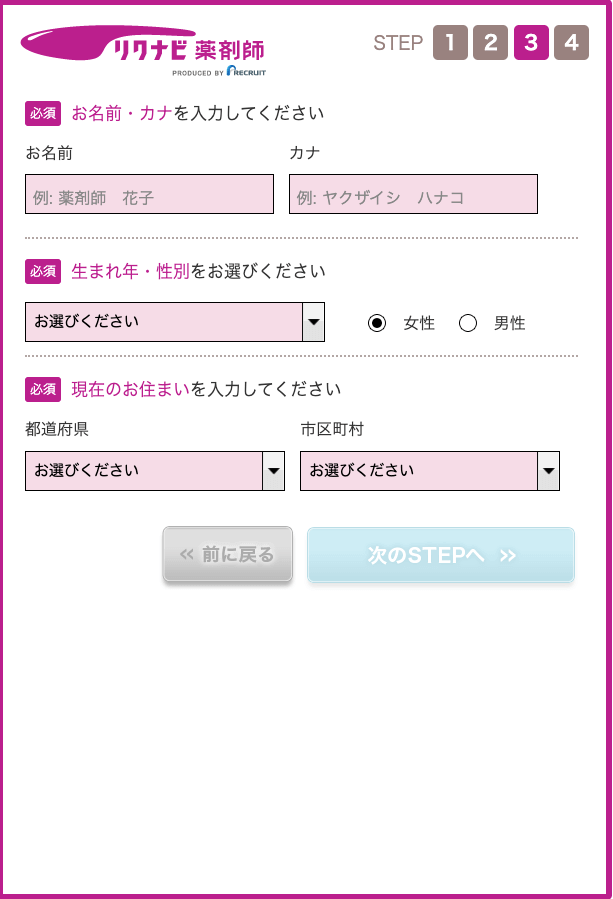The image size is (613, 899).
Task: Click the STEP 1 indicator square
Action: point(448,43)
